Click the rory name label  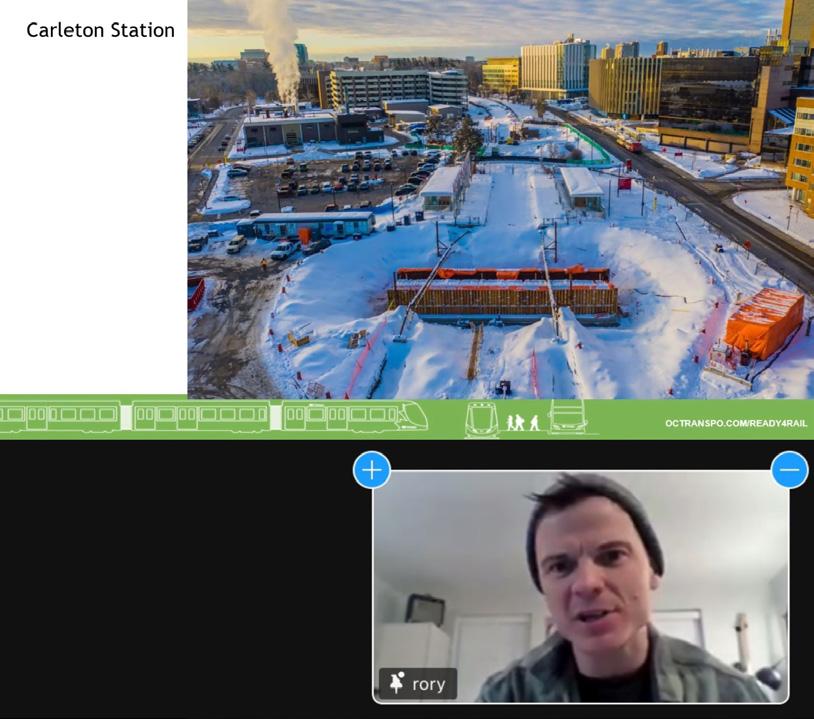[x=428, y=684]
